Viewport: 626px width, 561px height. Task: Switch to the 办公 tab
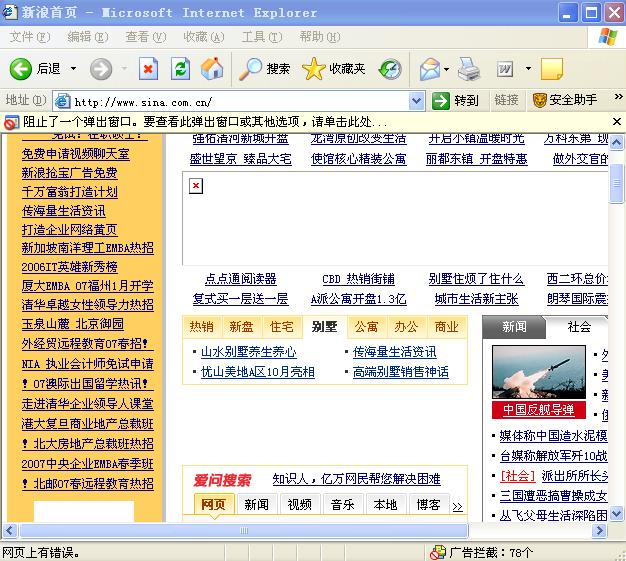coord(406,327)
